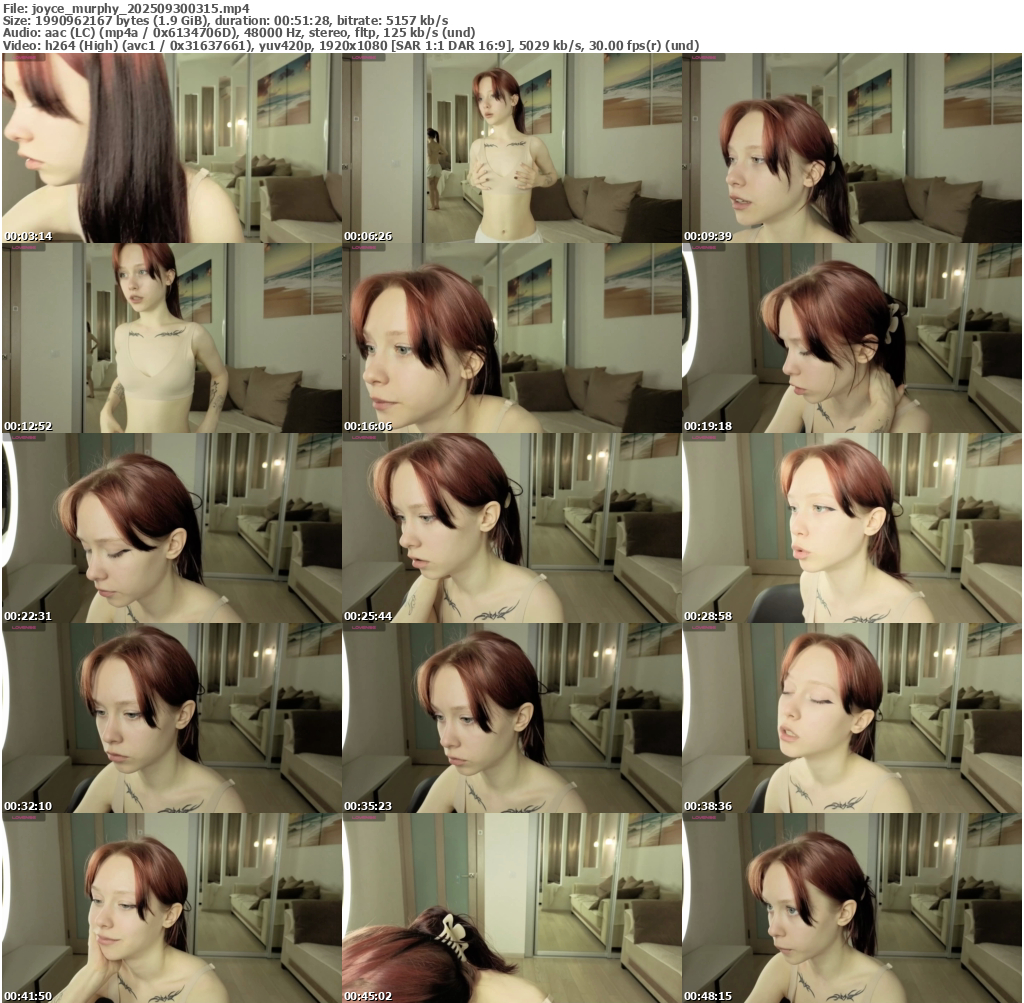Select the thumbnail frame at 00:32:10
The image size is (1024, 1003).
(x=172, y=718)
